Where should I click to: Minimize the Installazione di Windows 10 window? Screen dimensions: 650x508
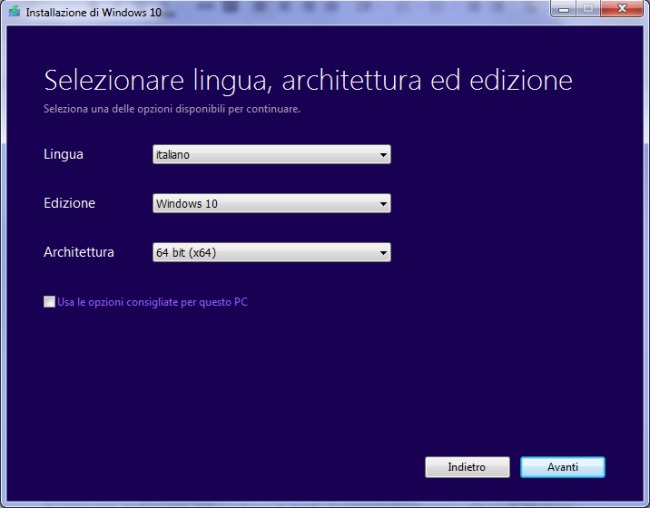coord(563,8)
